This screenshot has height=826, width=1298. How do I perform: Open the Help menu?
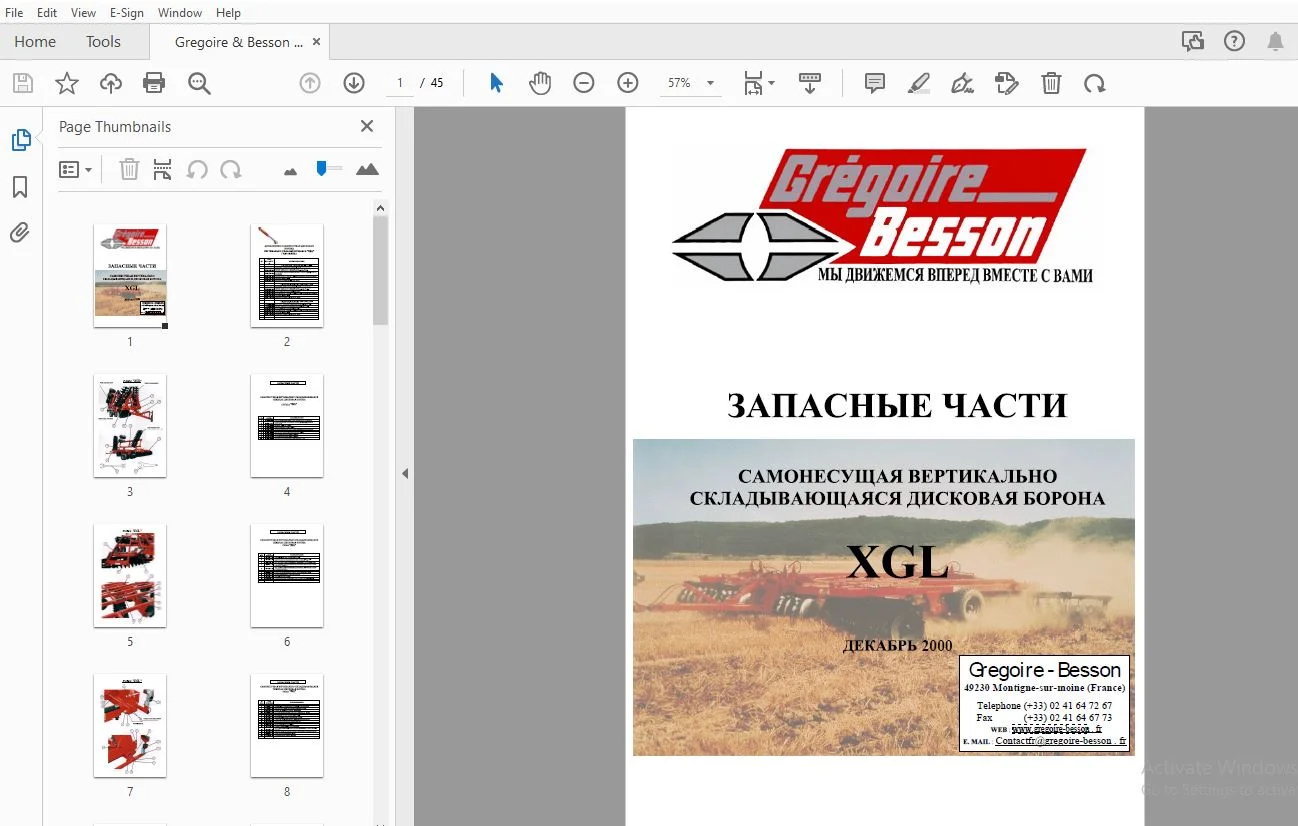point(228,13)
